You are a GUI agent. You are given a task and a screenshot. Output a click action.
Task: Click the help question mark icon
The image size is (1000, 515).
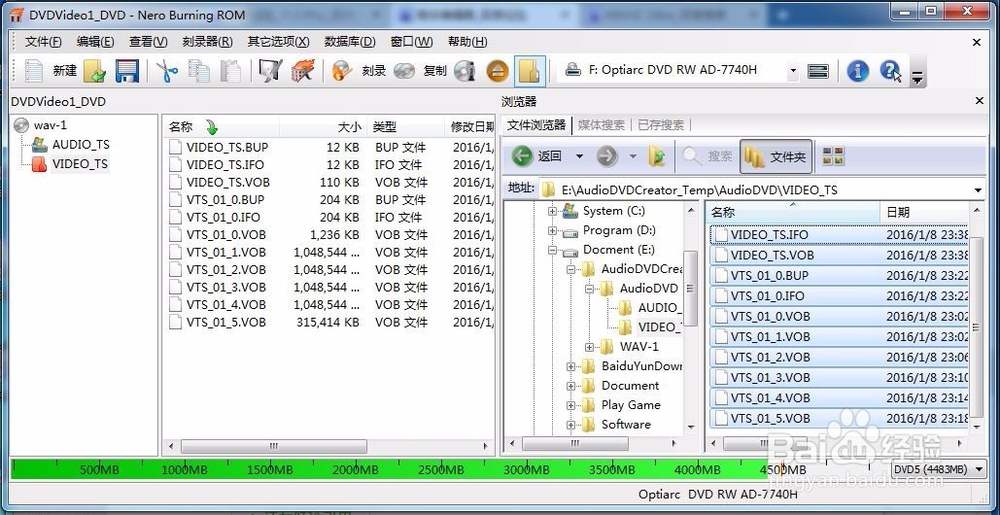[x=890, y=71]
